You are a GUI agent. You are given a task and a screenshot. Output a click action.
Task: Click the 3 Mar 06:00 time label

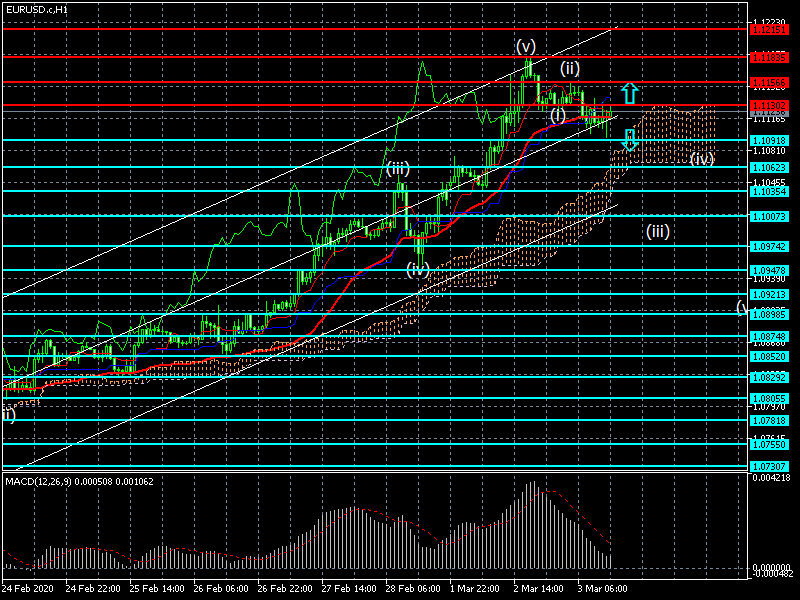coord(603,588)
